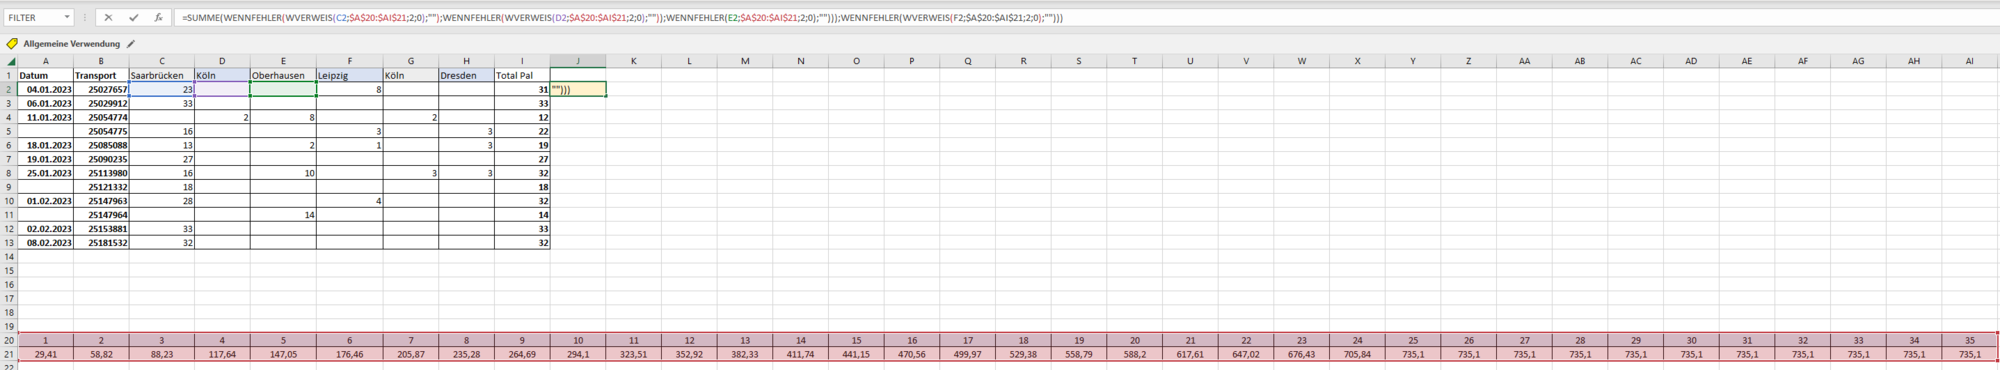The height and width of the screenshot is (370, 2000).
Task: Click the formula bar resize dots handle
Action: (86, 18)
